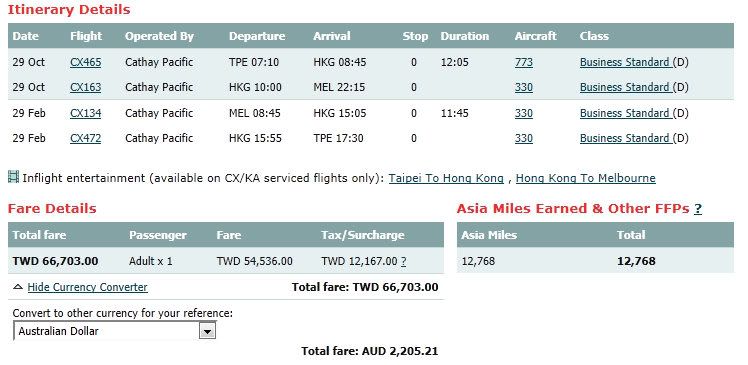The width and height of the screenshot is (748, 365).
Task: Click the collapse triangle beside Hide Currency Converter
Action: 18,287
